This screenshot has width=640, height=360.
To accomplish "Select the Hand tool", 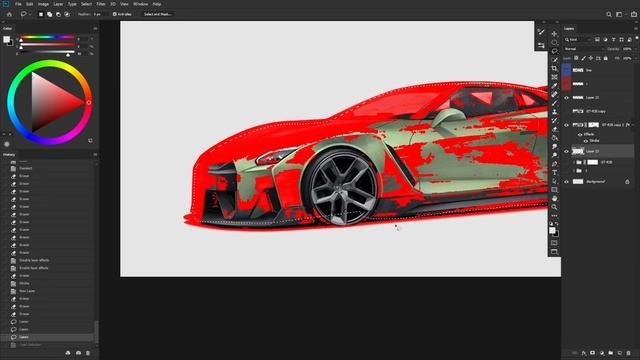I will (x=554, y=198).
